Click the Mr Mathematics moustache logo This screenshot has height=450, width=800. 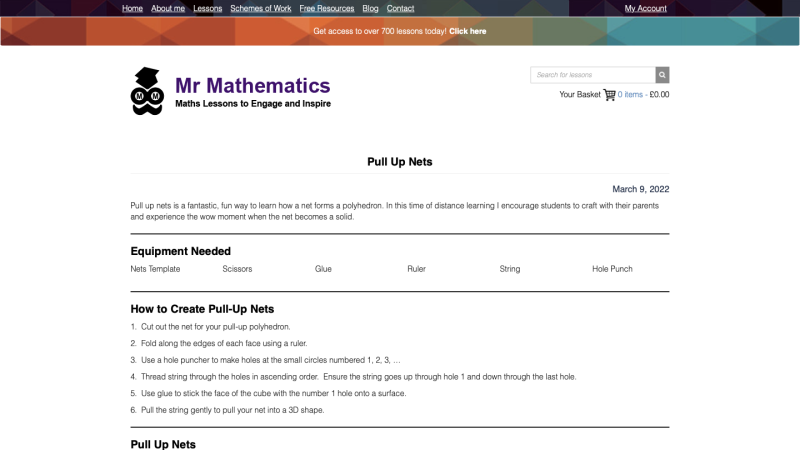147,91
